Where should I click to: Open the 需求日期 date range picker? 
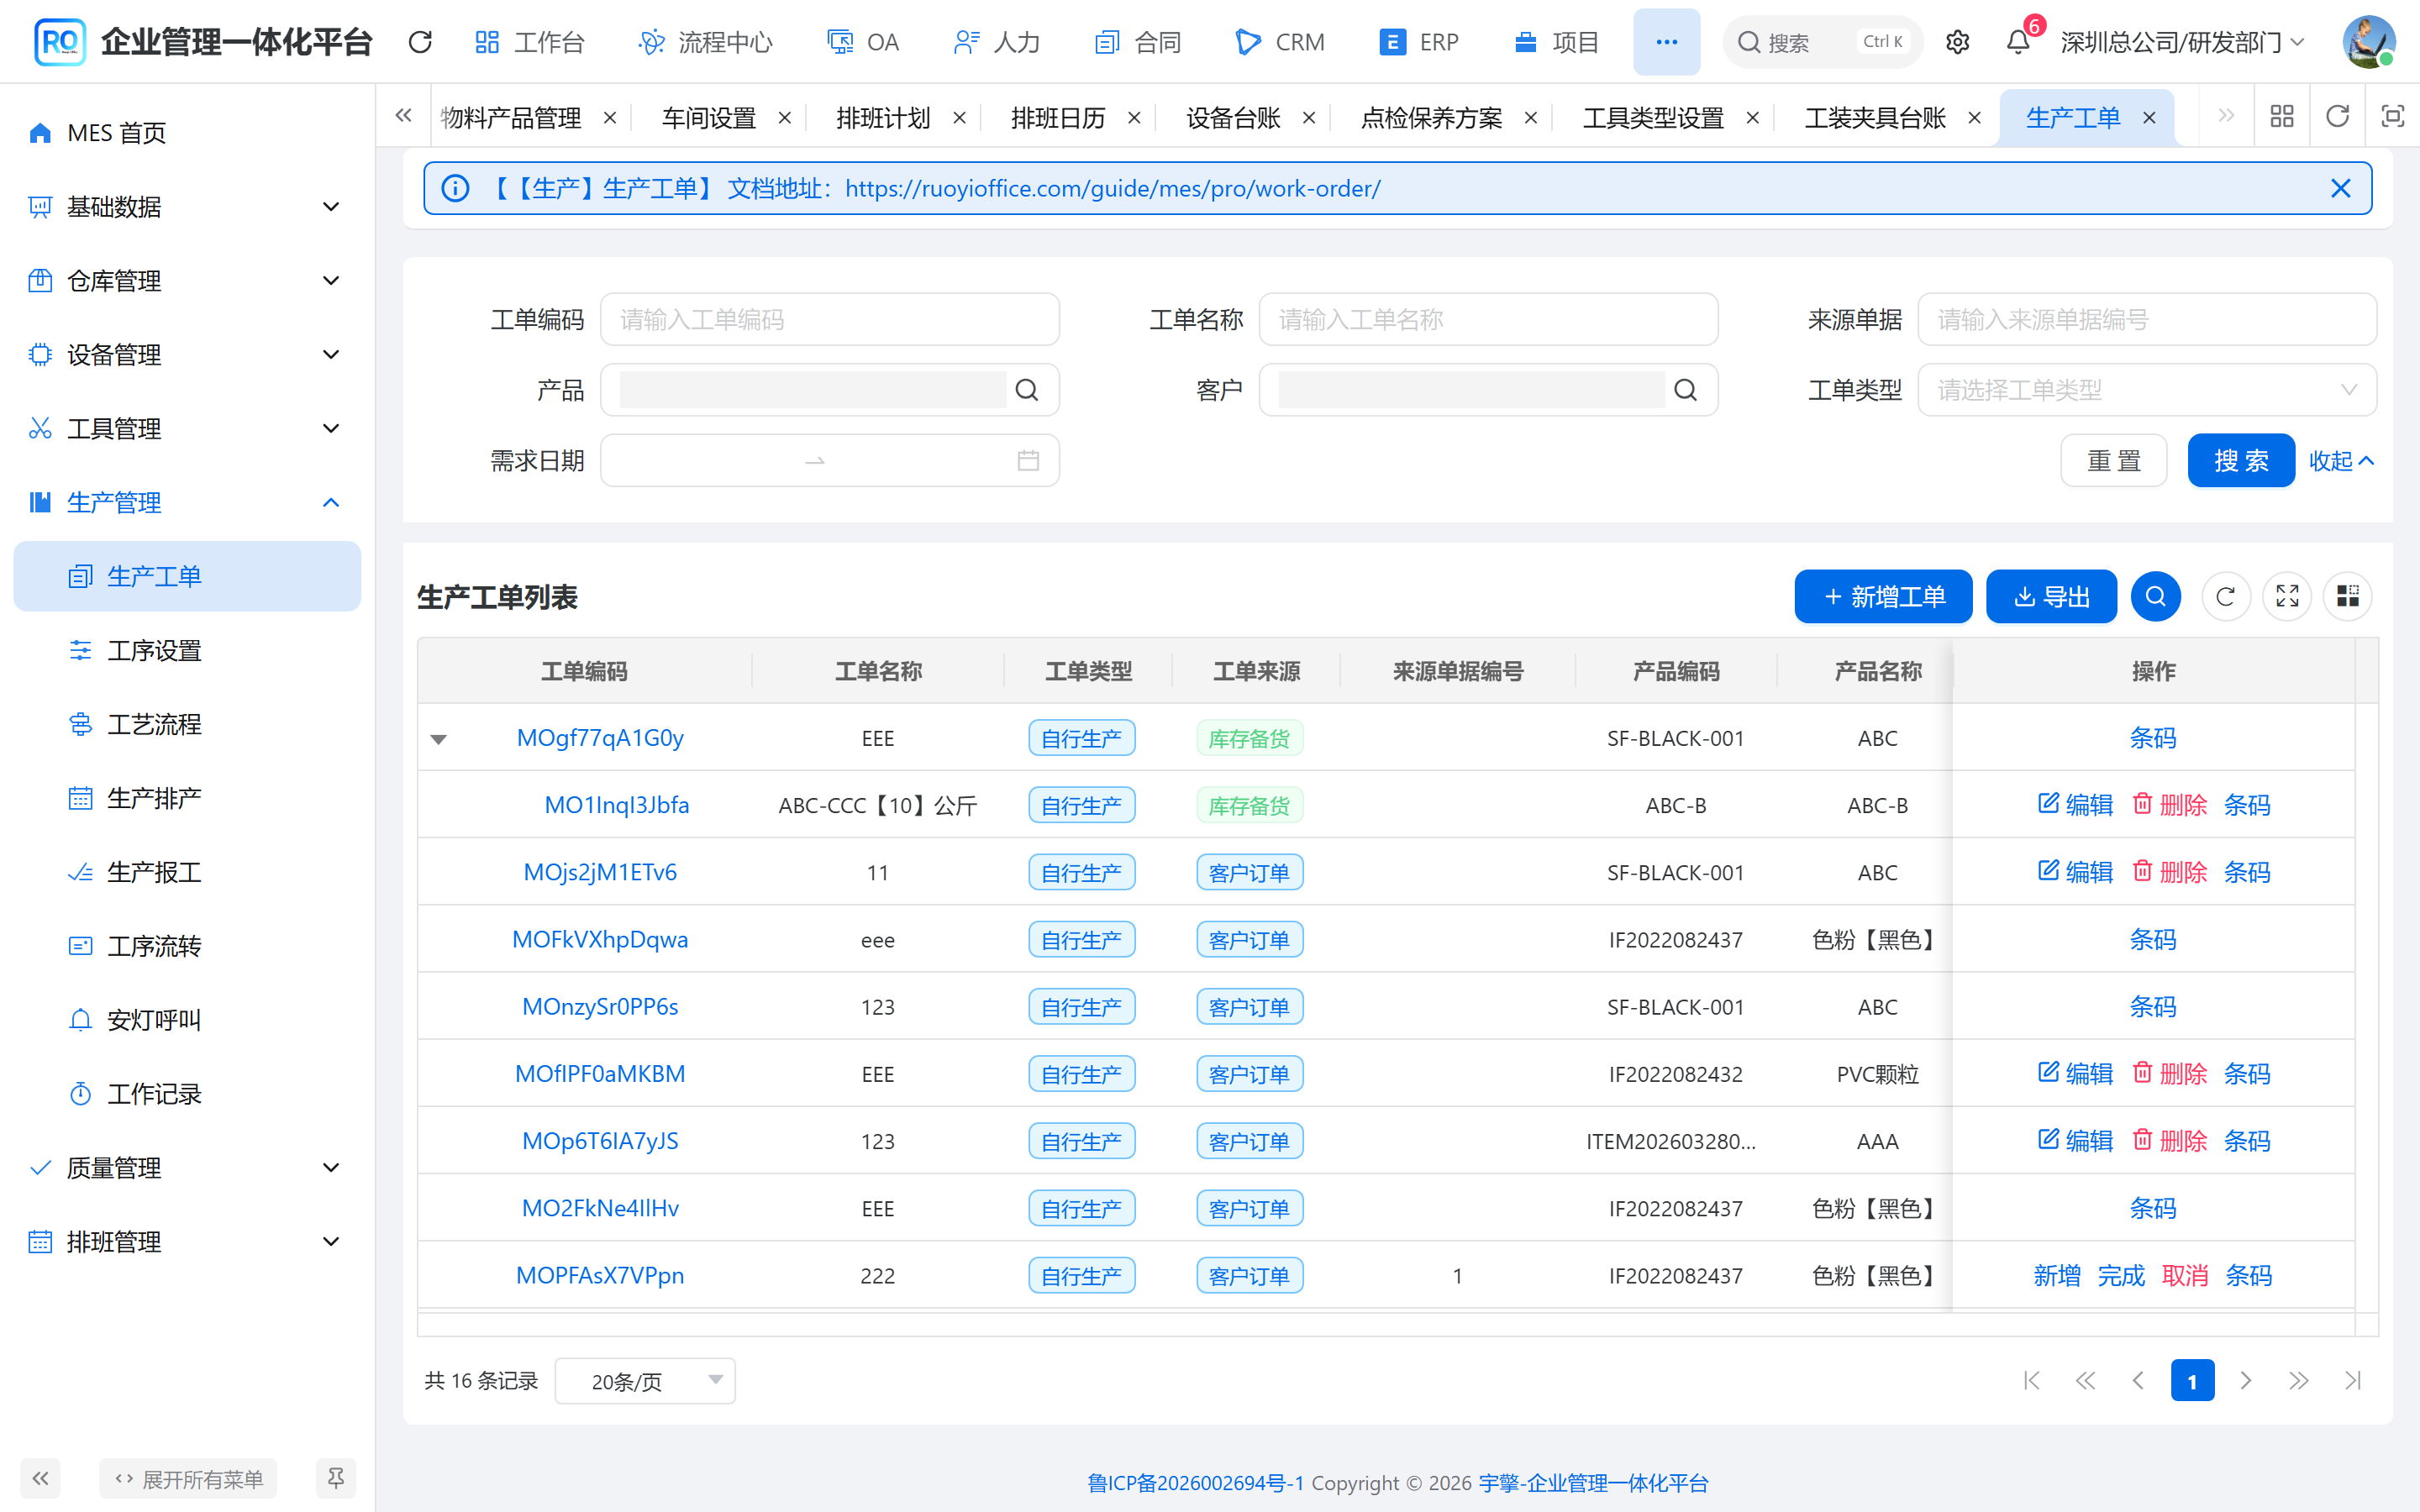(x=829, y=461)
